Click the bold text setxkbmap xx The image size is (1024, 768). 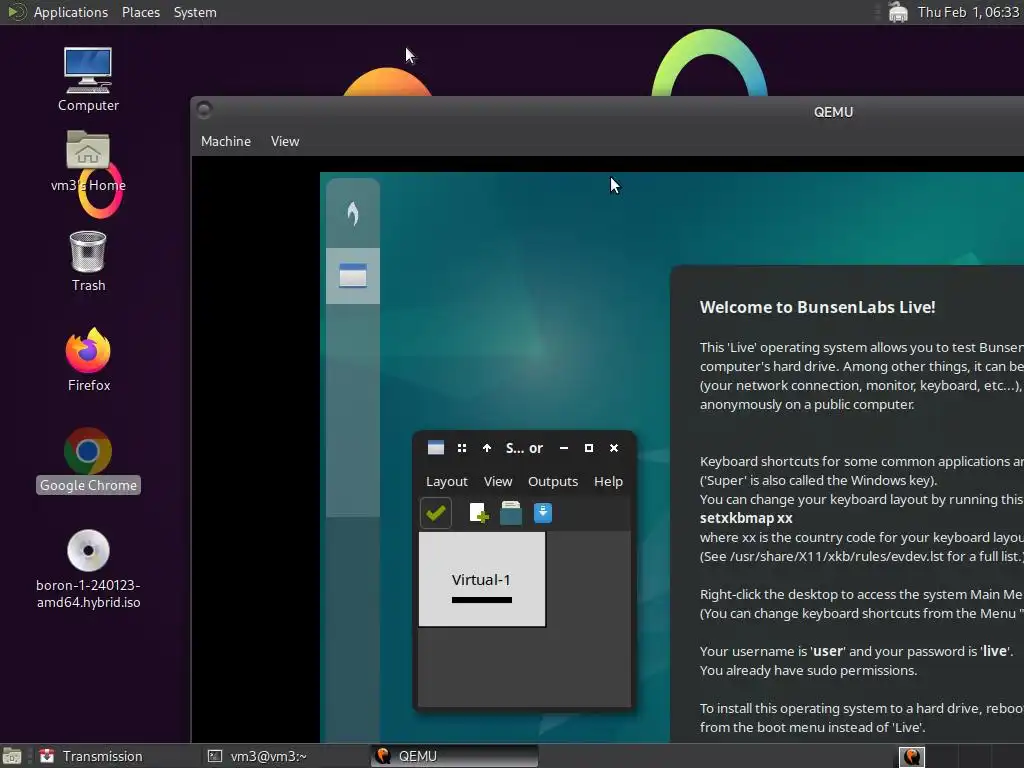746,519
